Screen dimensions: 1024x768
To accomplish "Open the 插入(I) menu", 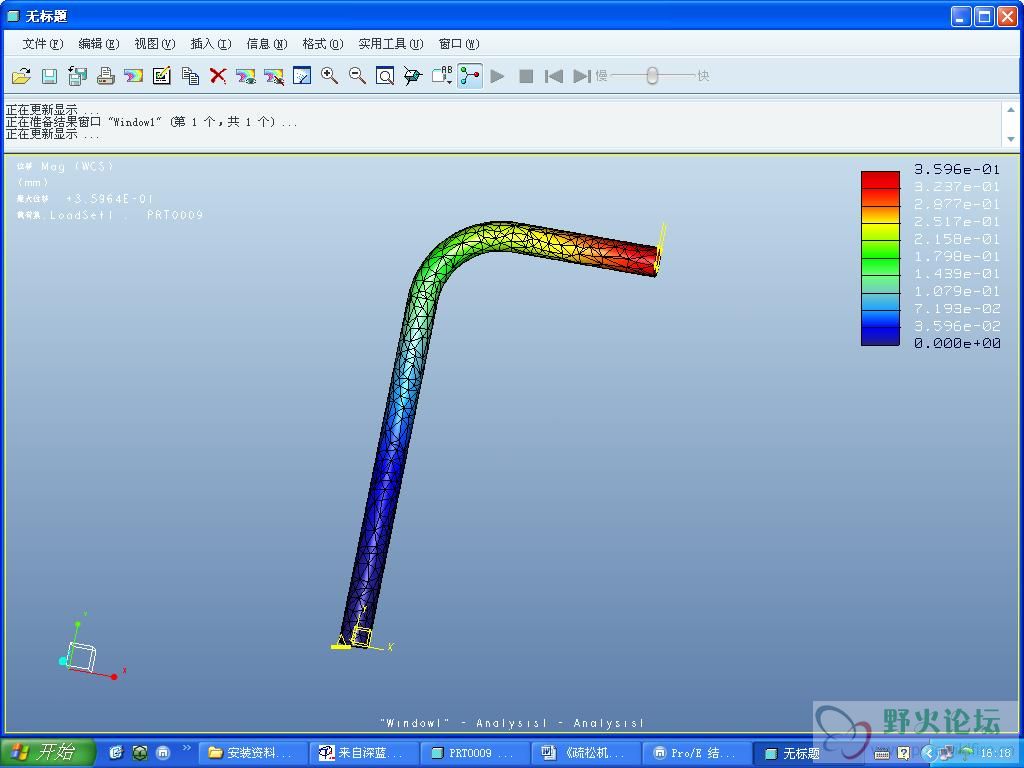I will [x=211, y=44].
